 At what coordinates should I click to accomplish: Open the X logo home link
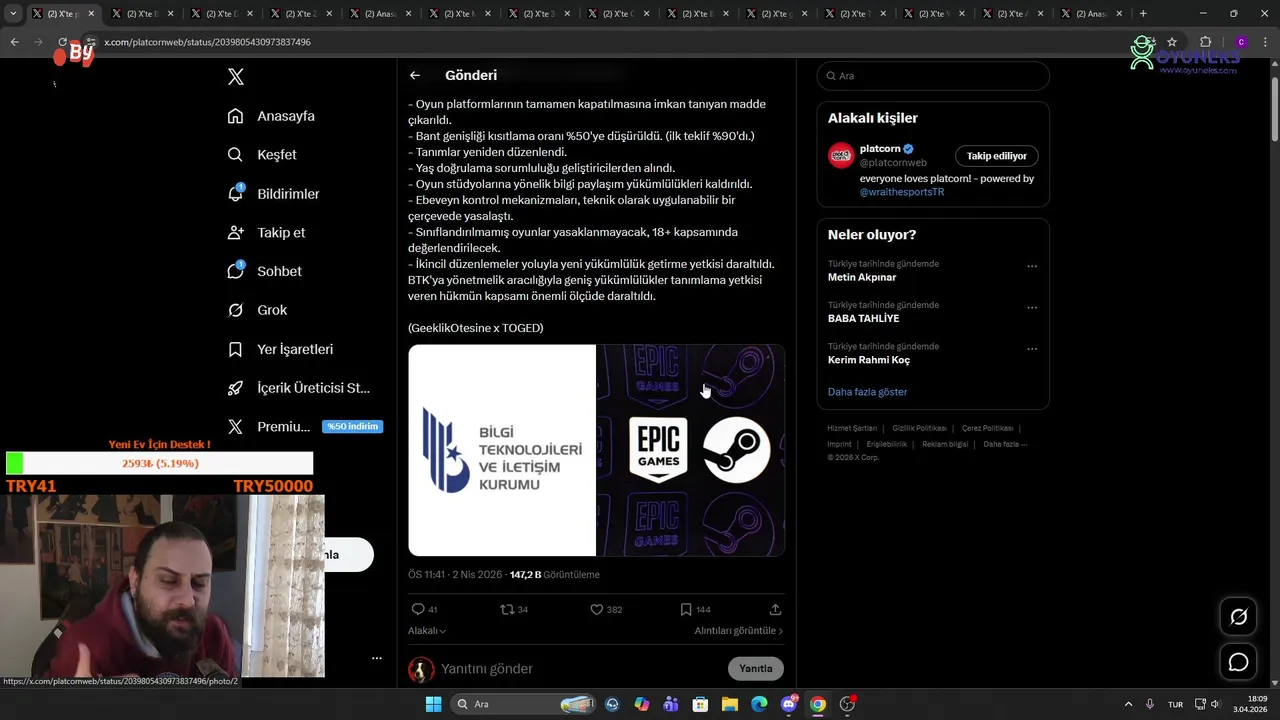[x=236, y=77]
